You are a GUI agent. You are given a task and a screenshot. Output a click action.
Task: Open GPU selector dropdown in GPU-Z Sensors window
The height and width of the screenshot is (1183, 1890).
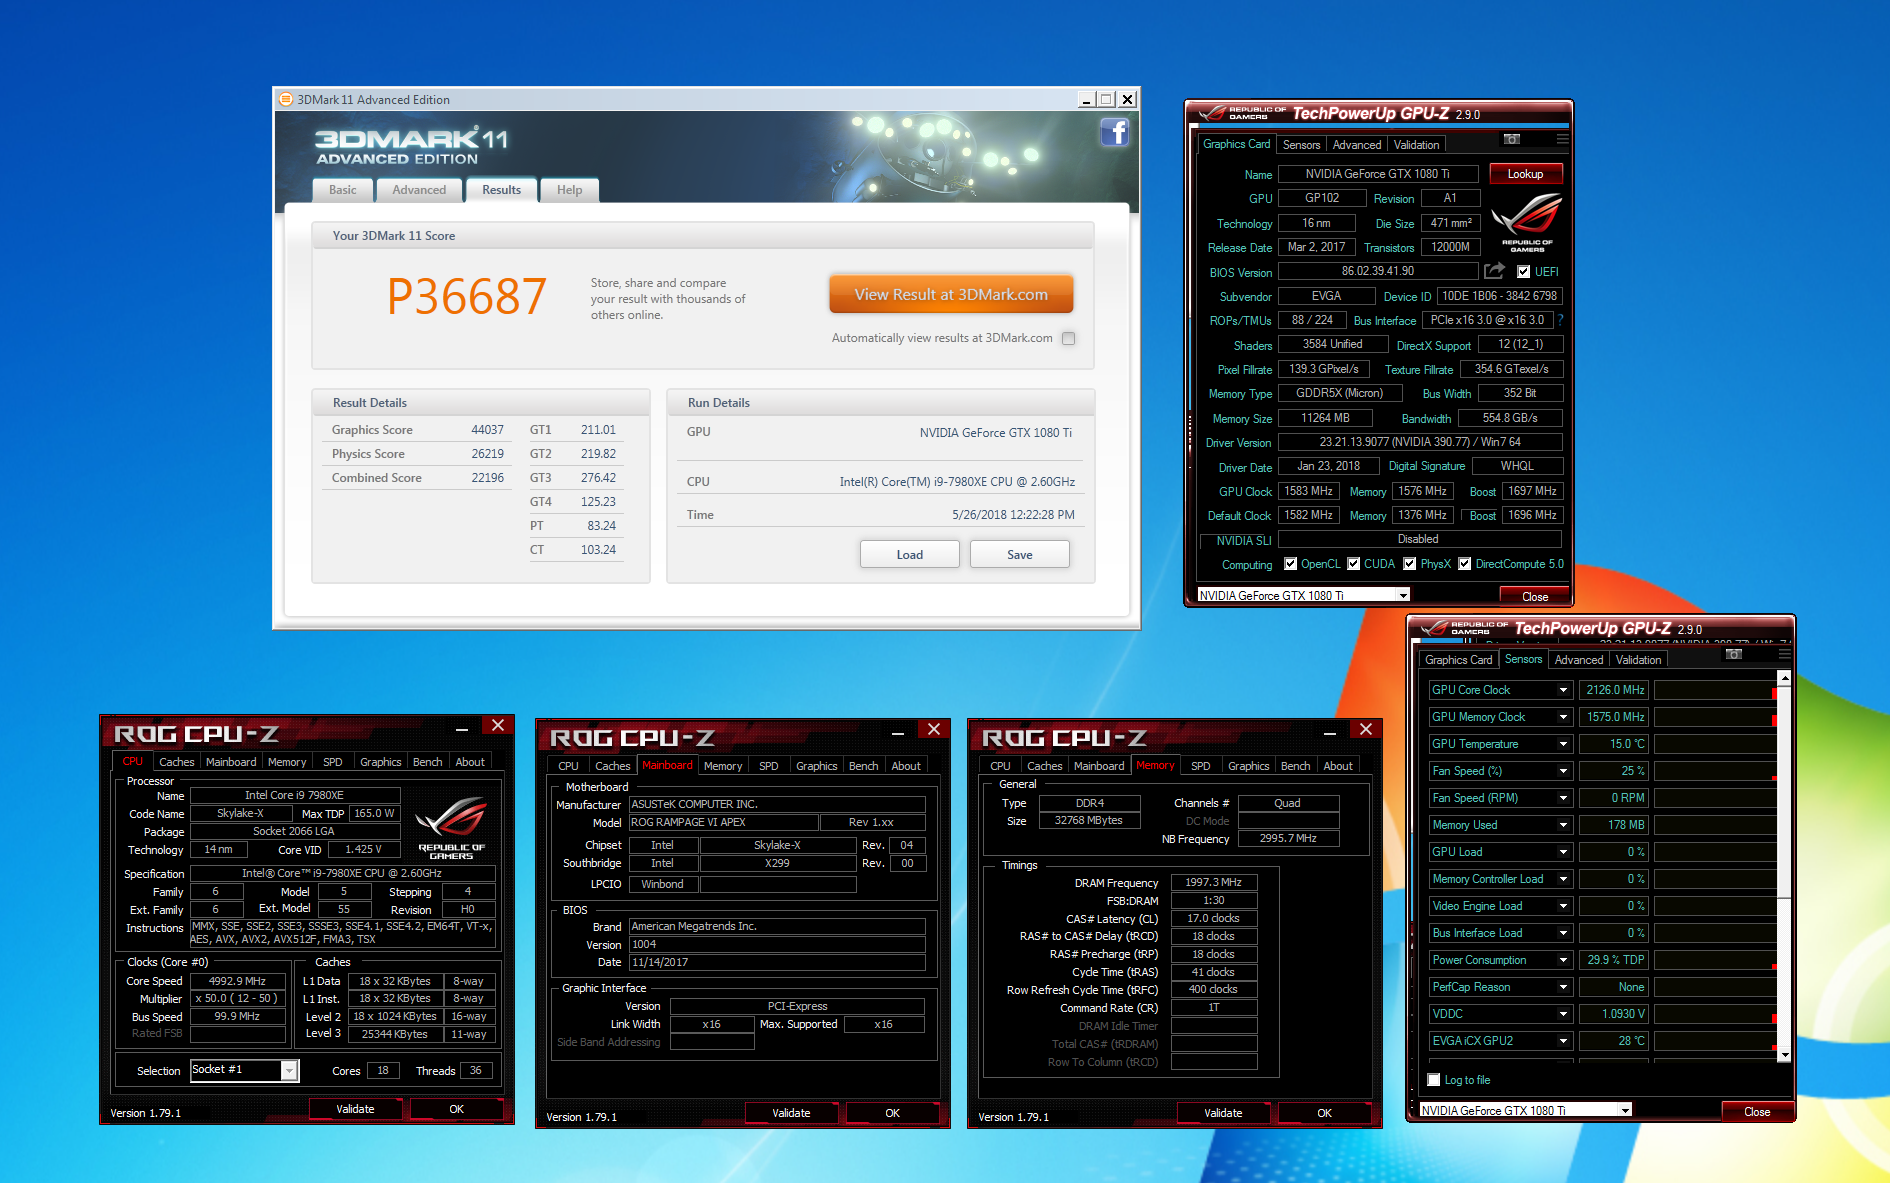pyautogui.click(x=1625, y=1110)
